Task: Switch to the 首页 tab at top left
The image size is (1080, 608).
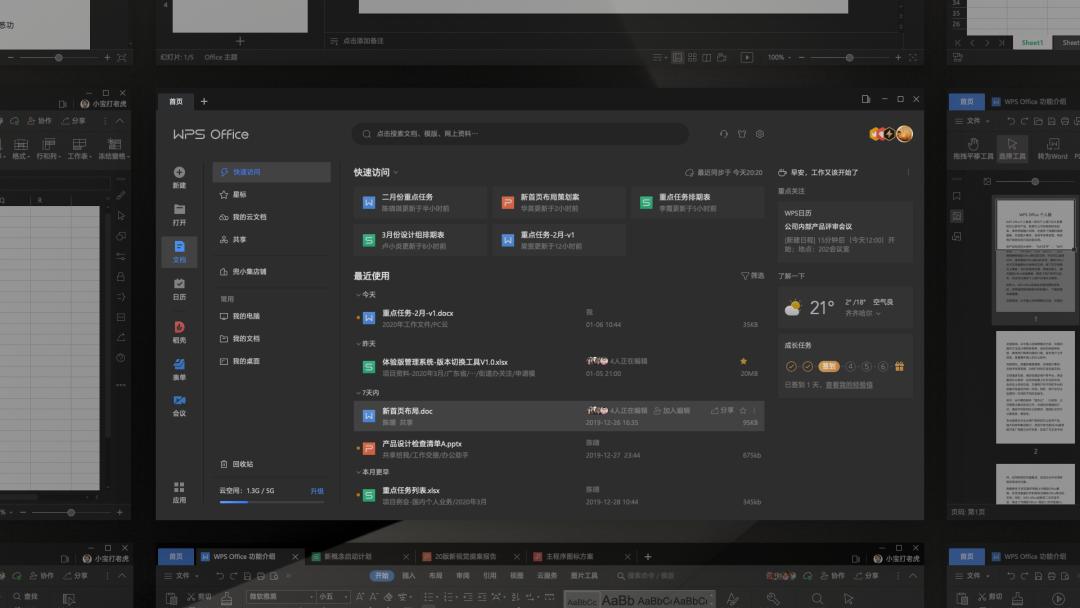Action: [x=177, y=101]
